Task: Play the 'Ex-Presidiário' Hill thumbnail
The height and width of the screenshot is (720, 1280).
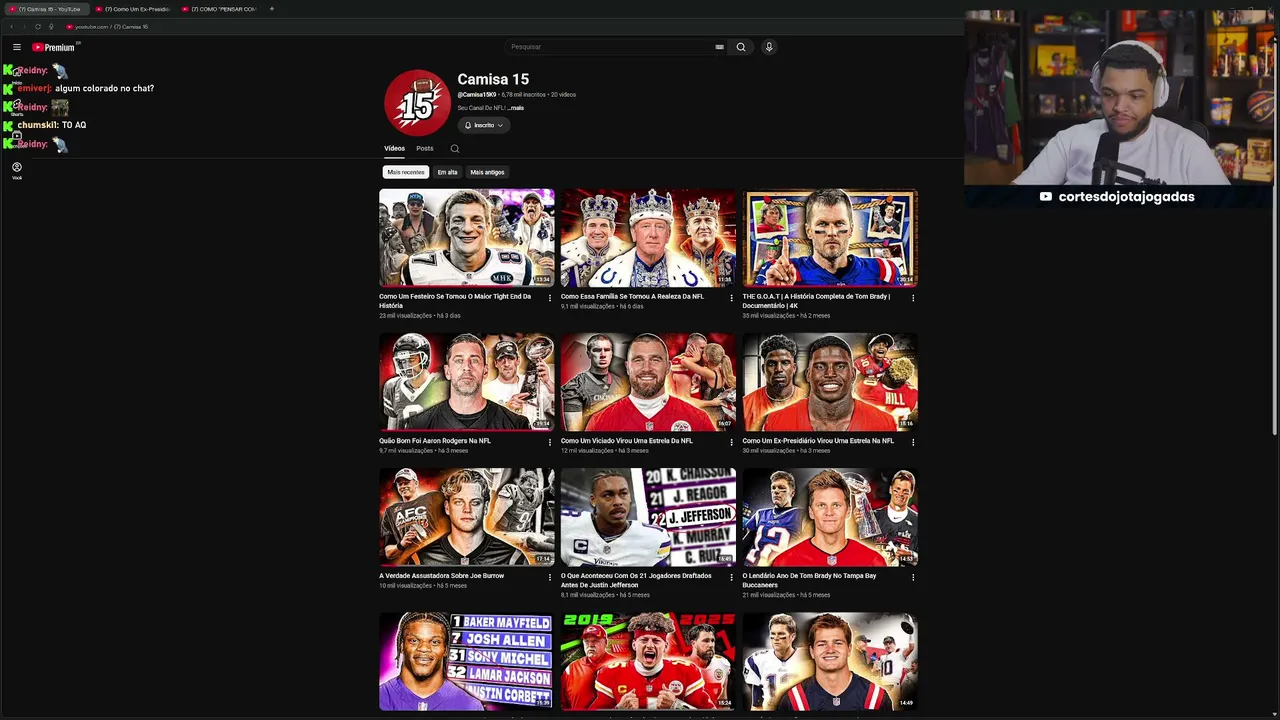Action: (830, 382)
